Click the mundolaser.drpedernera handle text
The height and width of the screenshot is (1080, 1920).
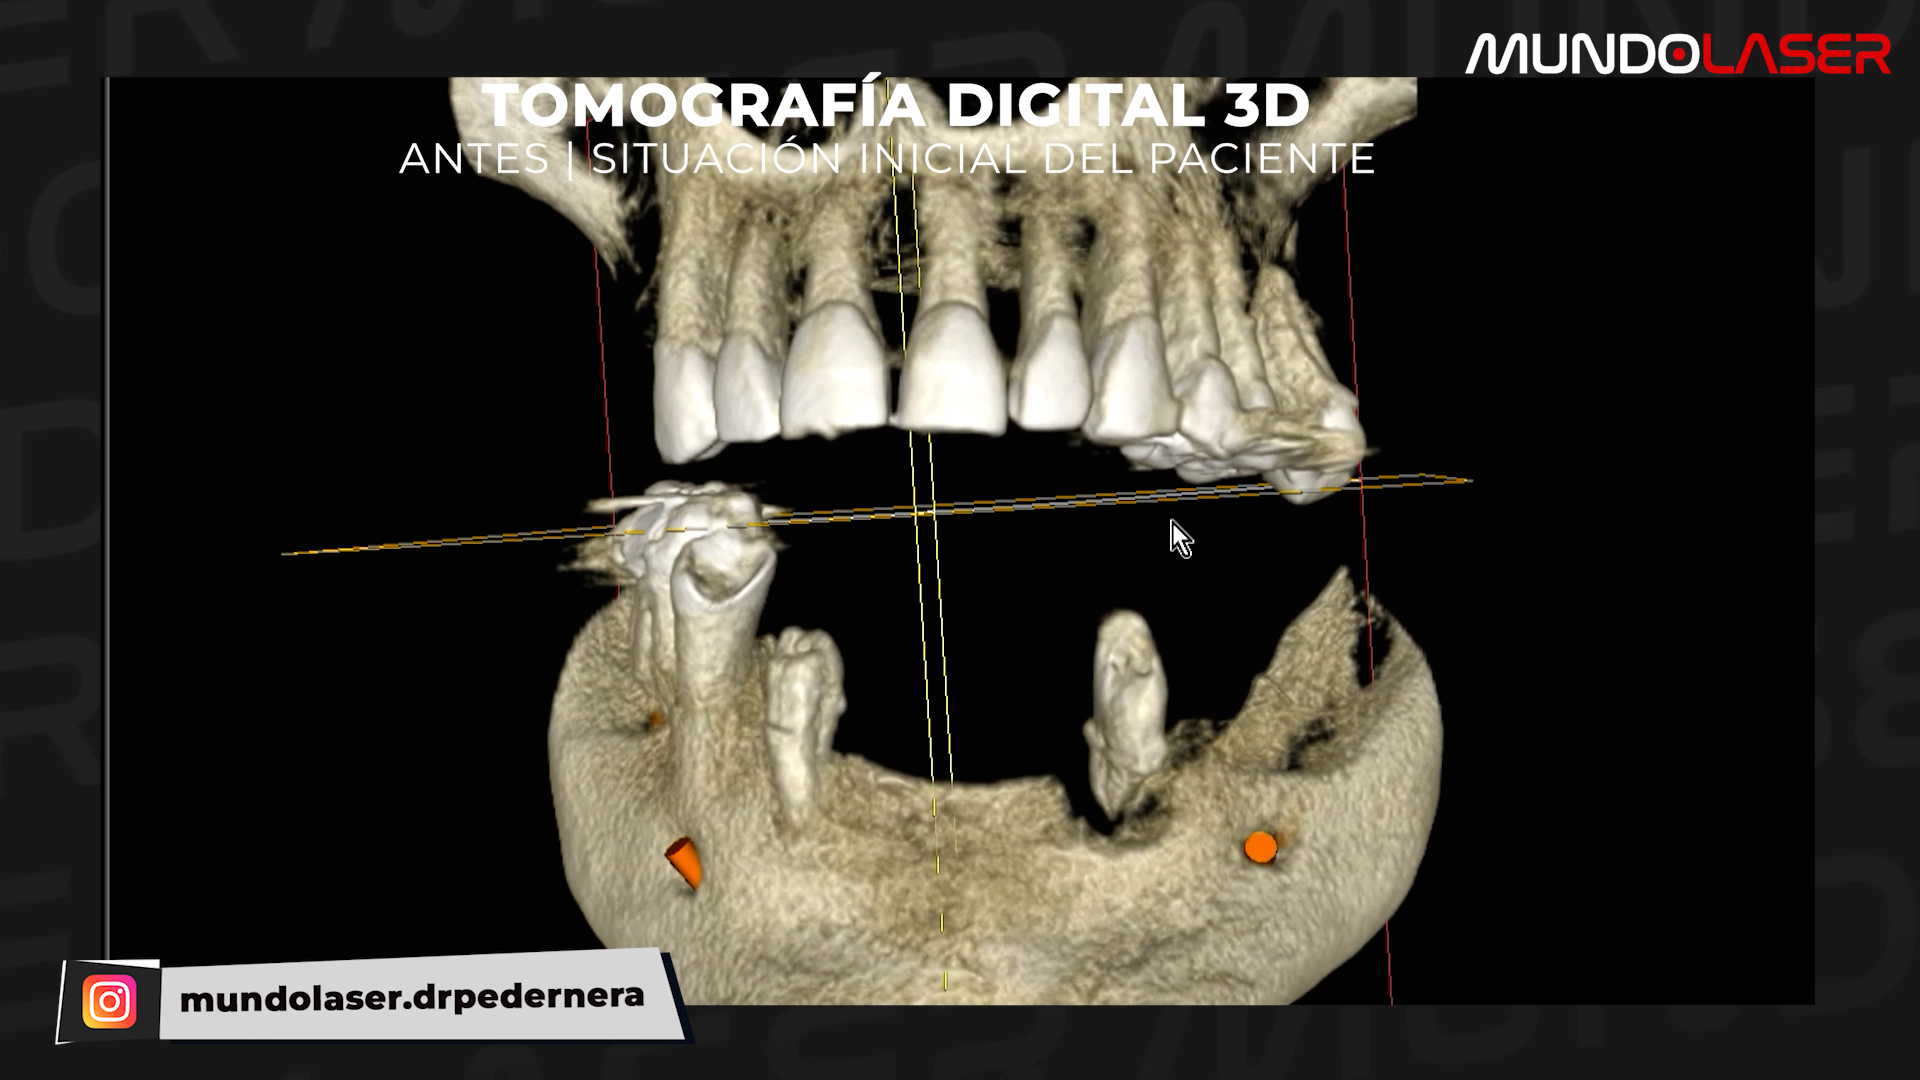click(412, 997)
